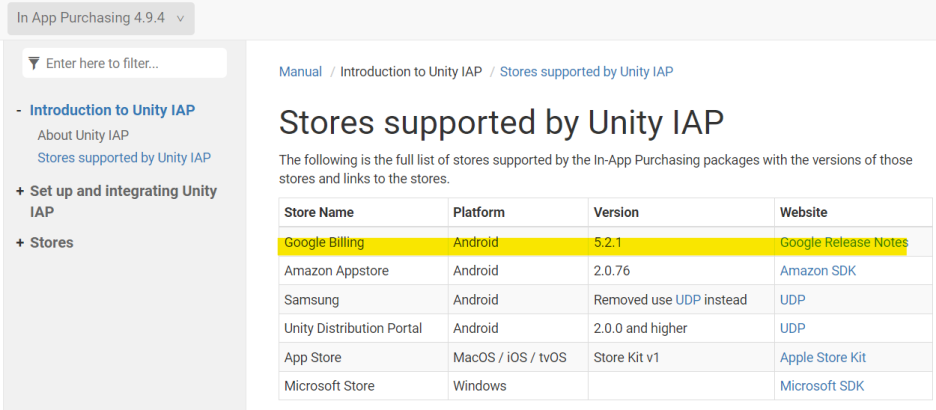936x410 pixels.
Task: Focus the "Enter here to filter..." field
Action: click(130, 64)
